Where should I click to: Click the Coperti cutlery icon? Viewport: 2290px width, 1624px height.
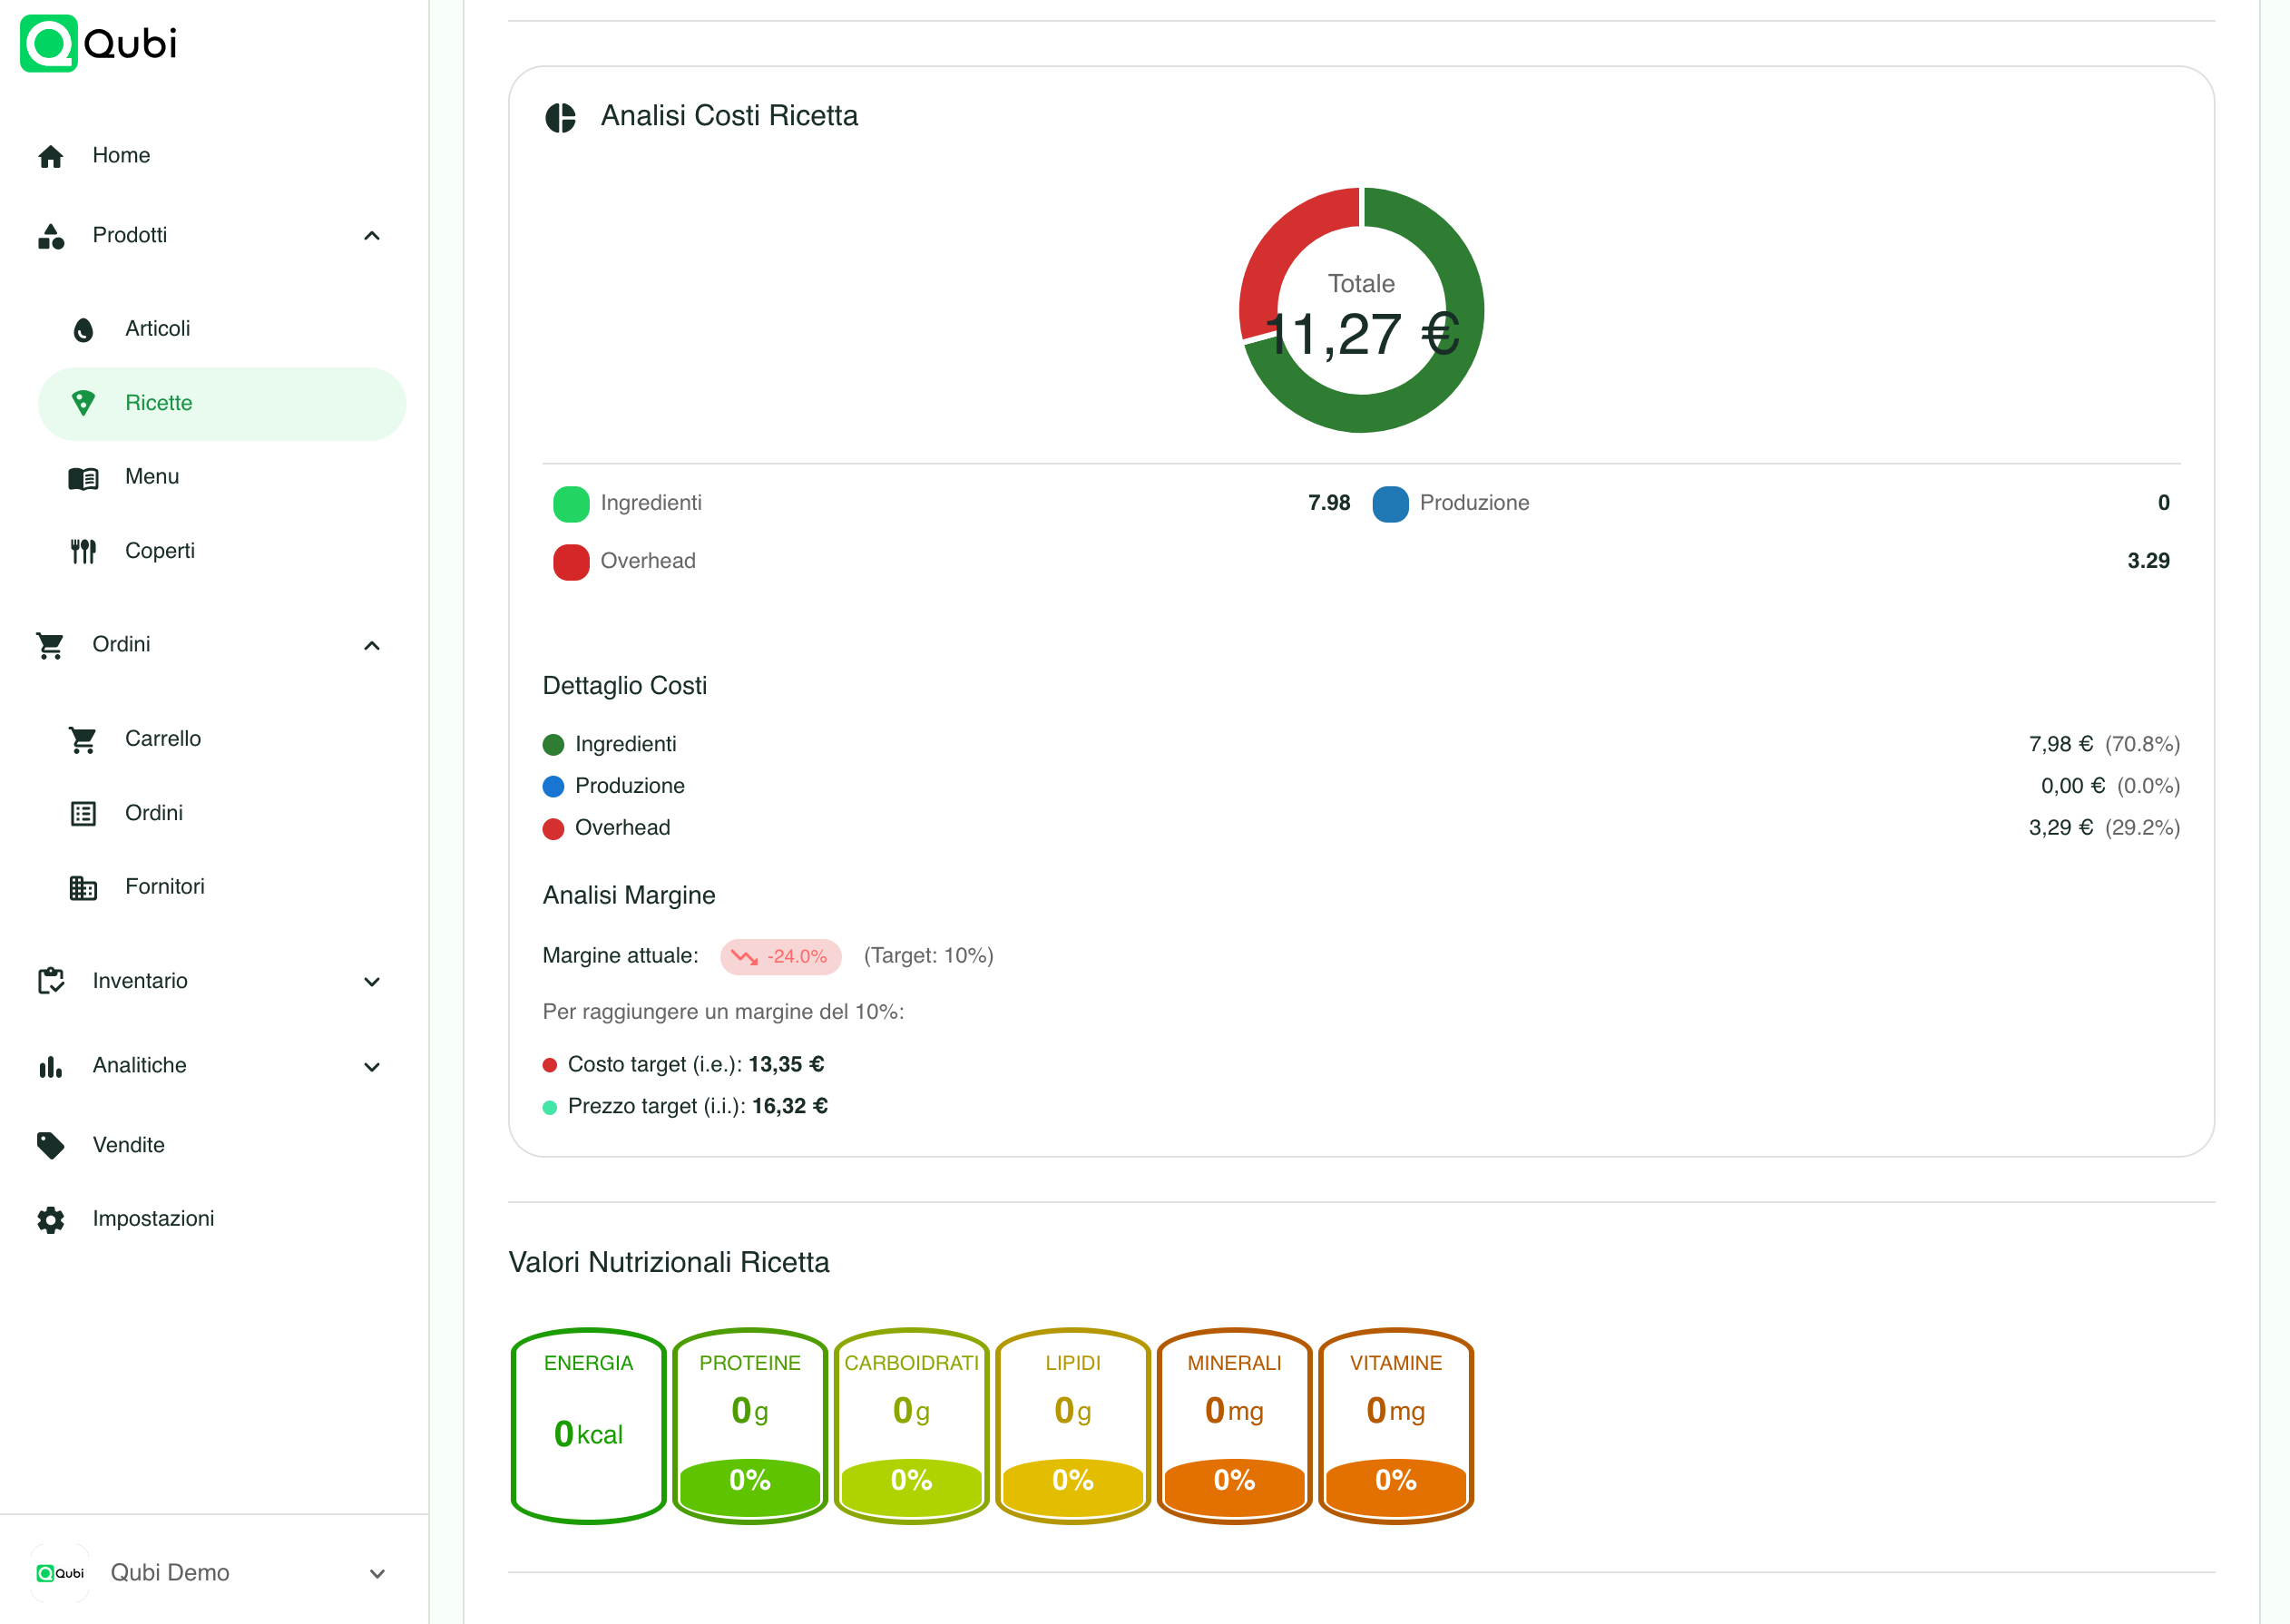point(83,551)
